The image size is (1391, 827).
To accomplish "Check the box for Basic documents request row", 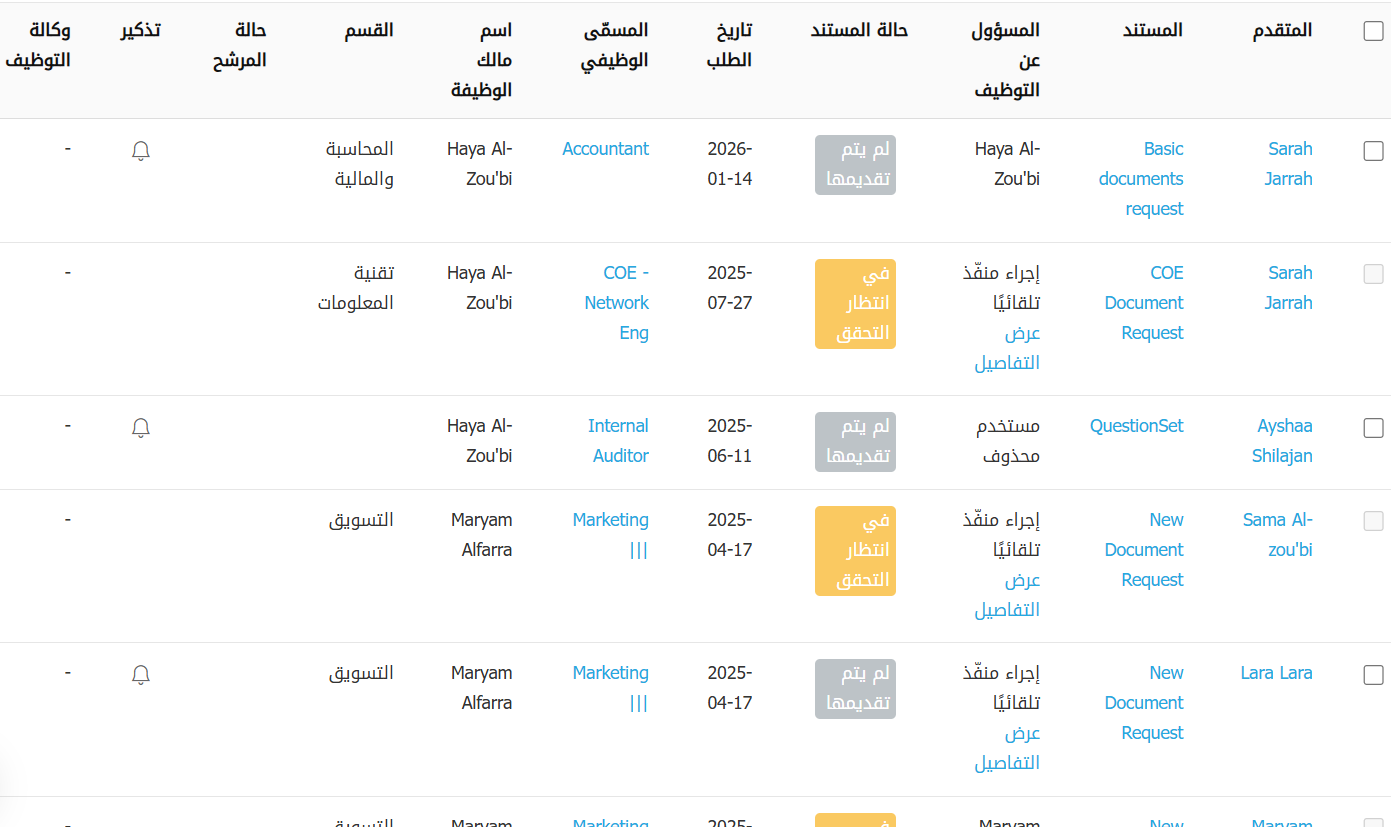I will pos(1373,151).
